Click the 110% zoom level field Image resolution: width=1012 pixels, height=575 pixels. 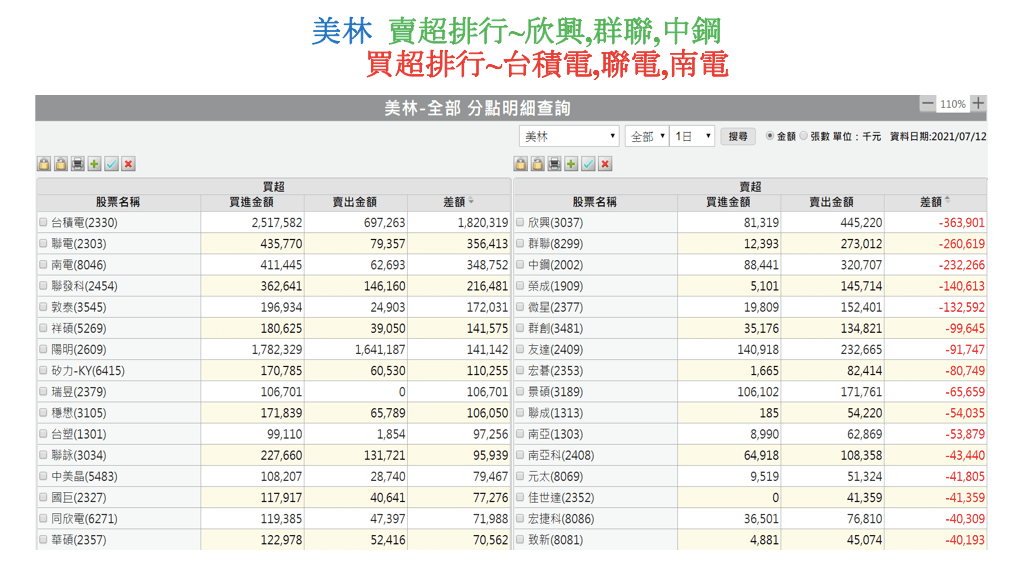(952, 104)
